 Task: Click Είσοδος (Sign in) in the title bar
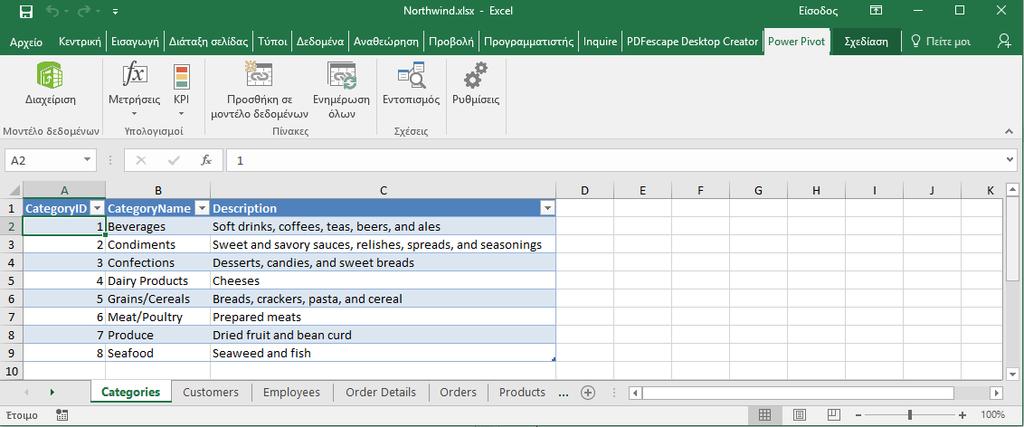(x=818, y=11)
